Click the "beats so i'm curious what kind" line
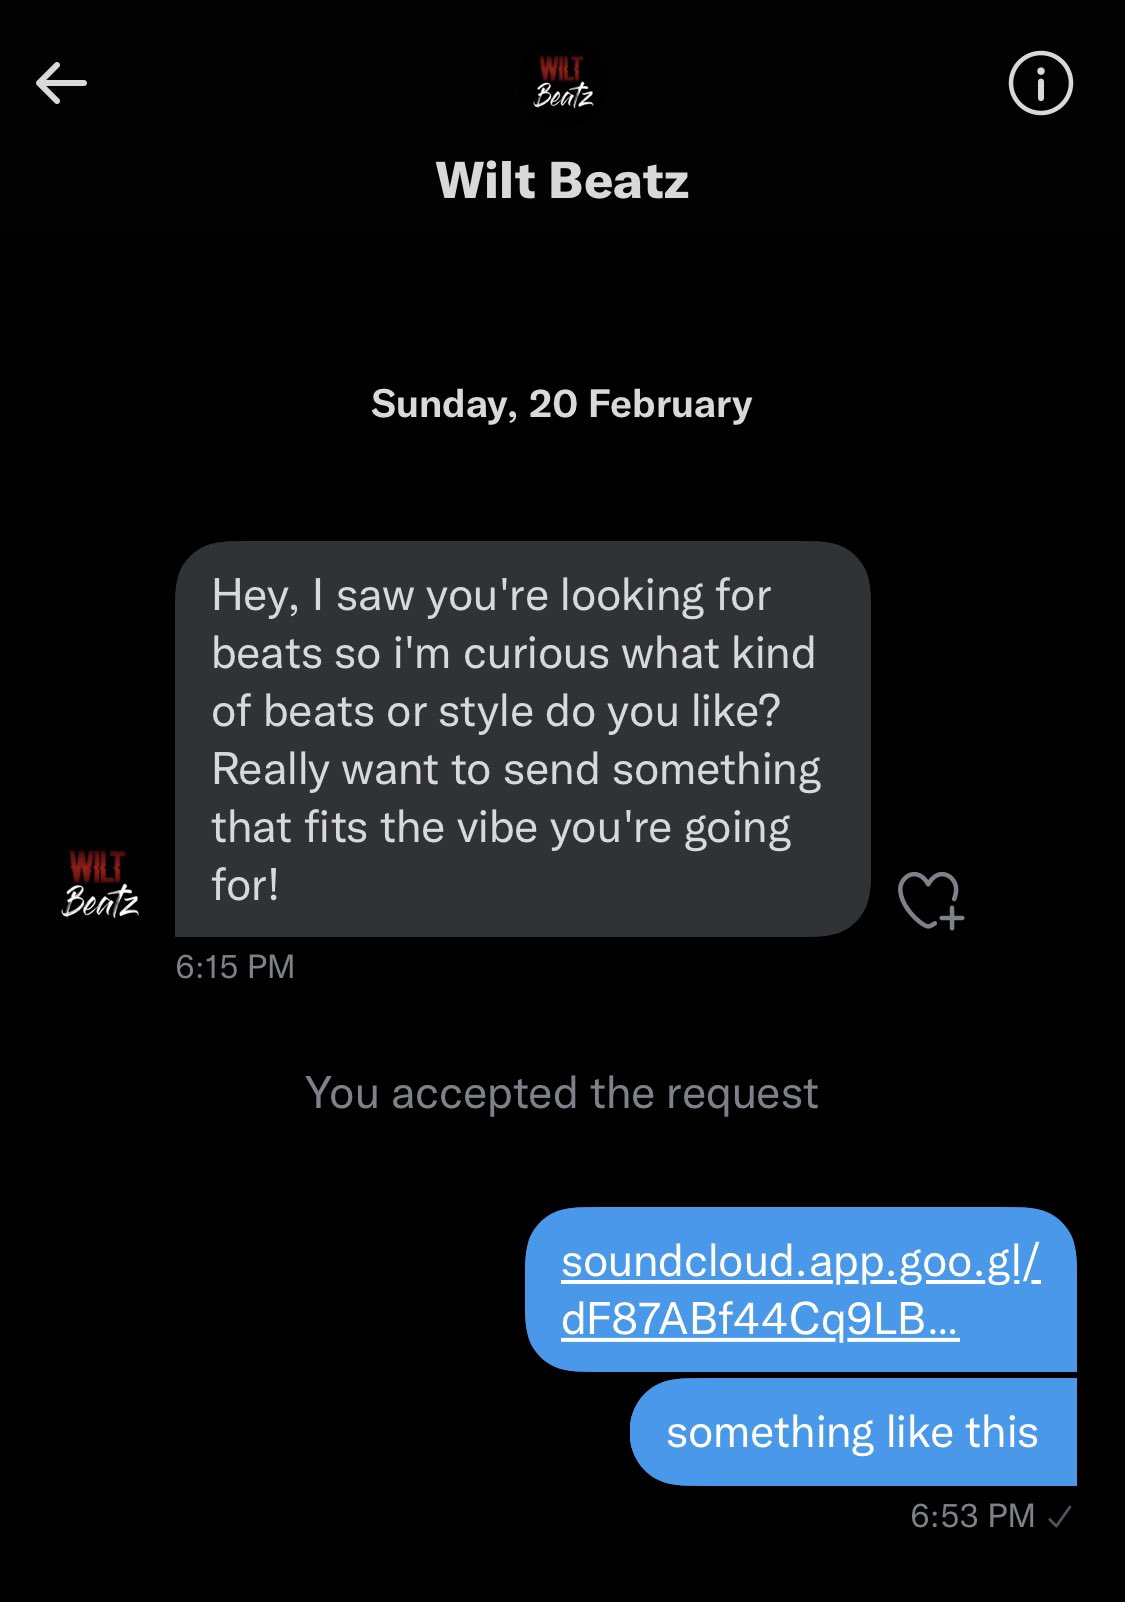 pyautogui.click(x=513, y=654)
